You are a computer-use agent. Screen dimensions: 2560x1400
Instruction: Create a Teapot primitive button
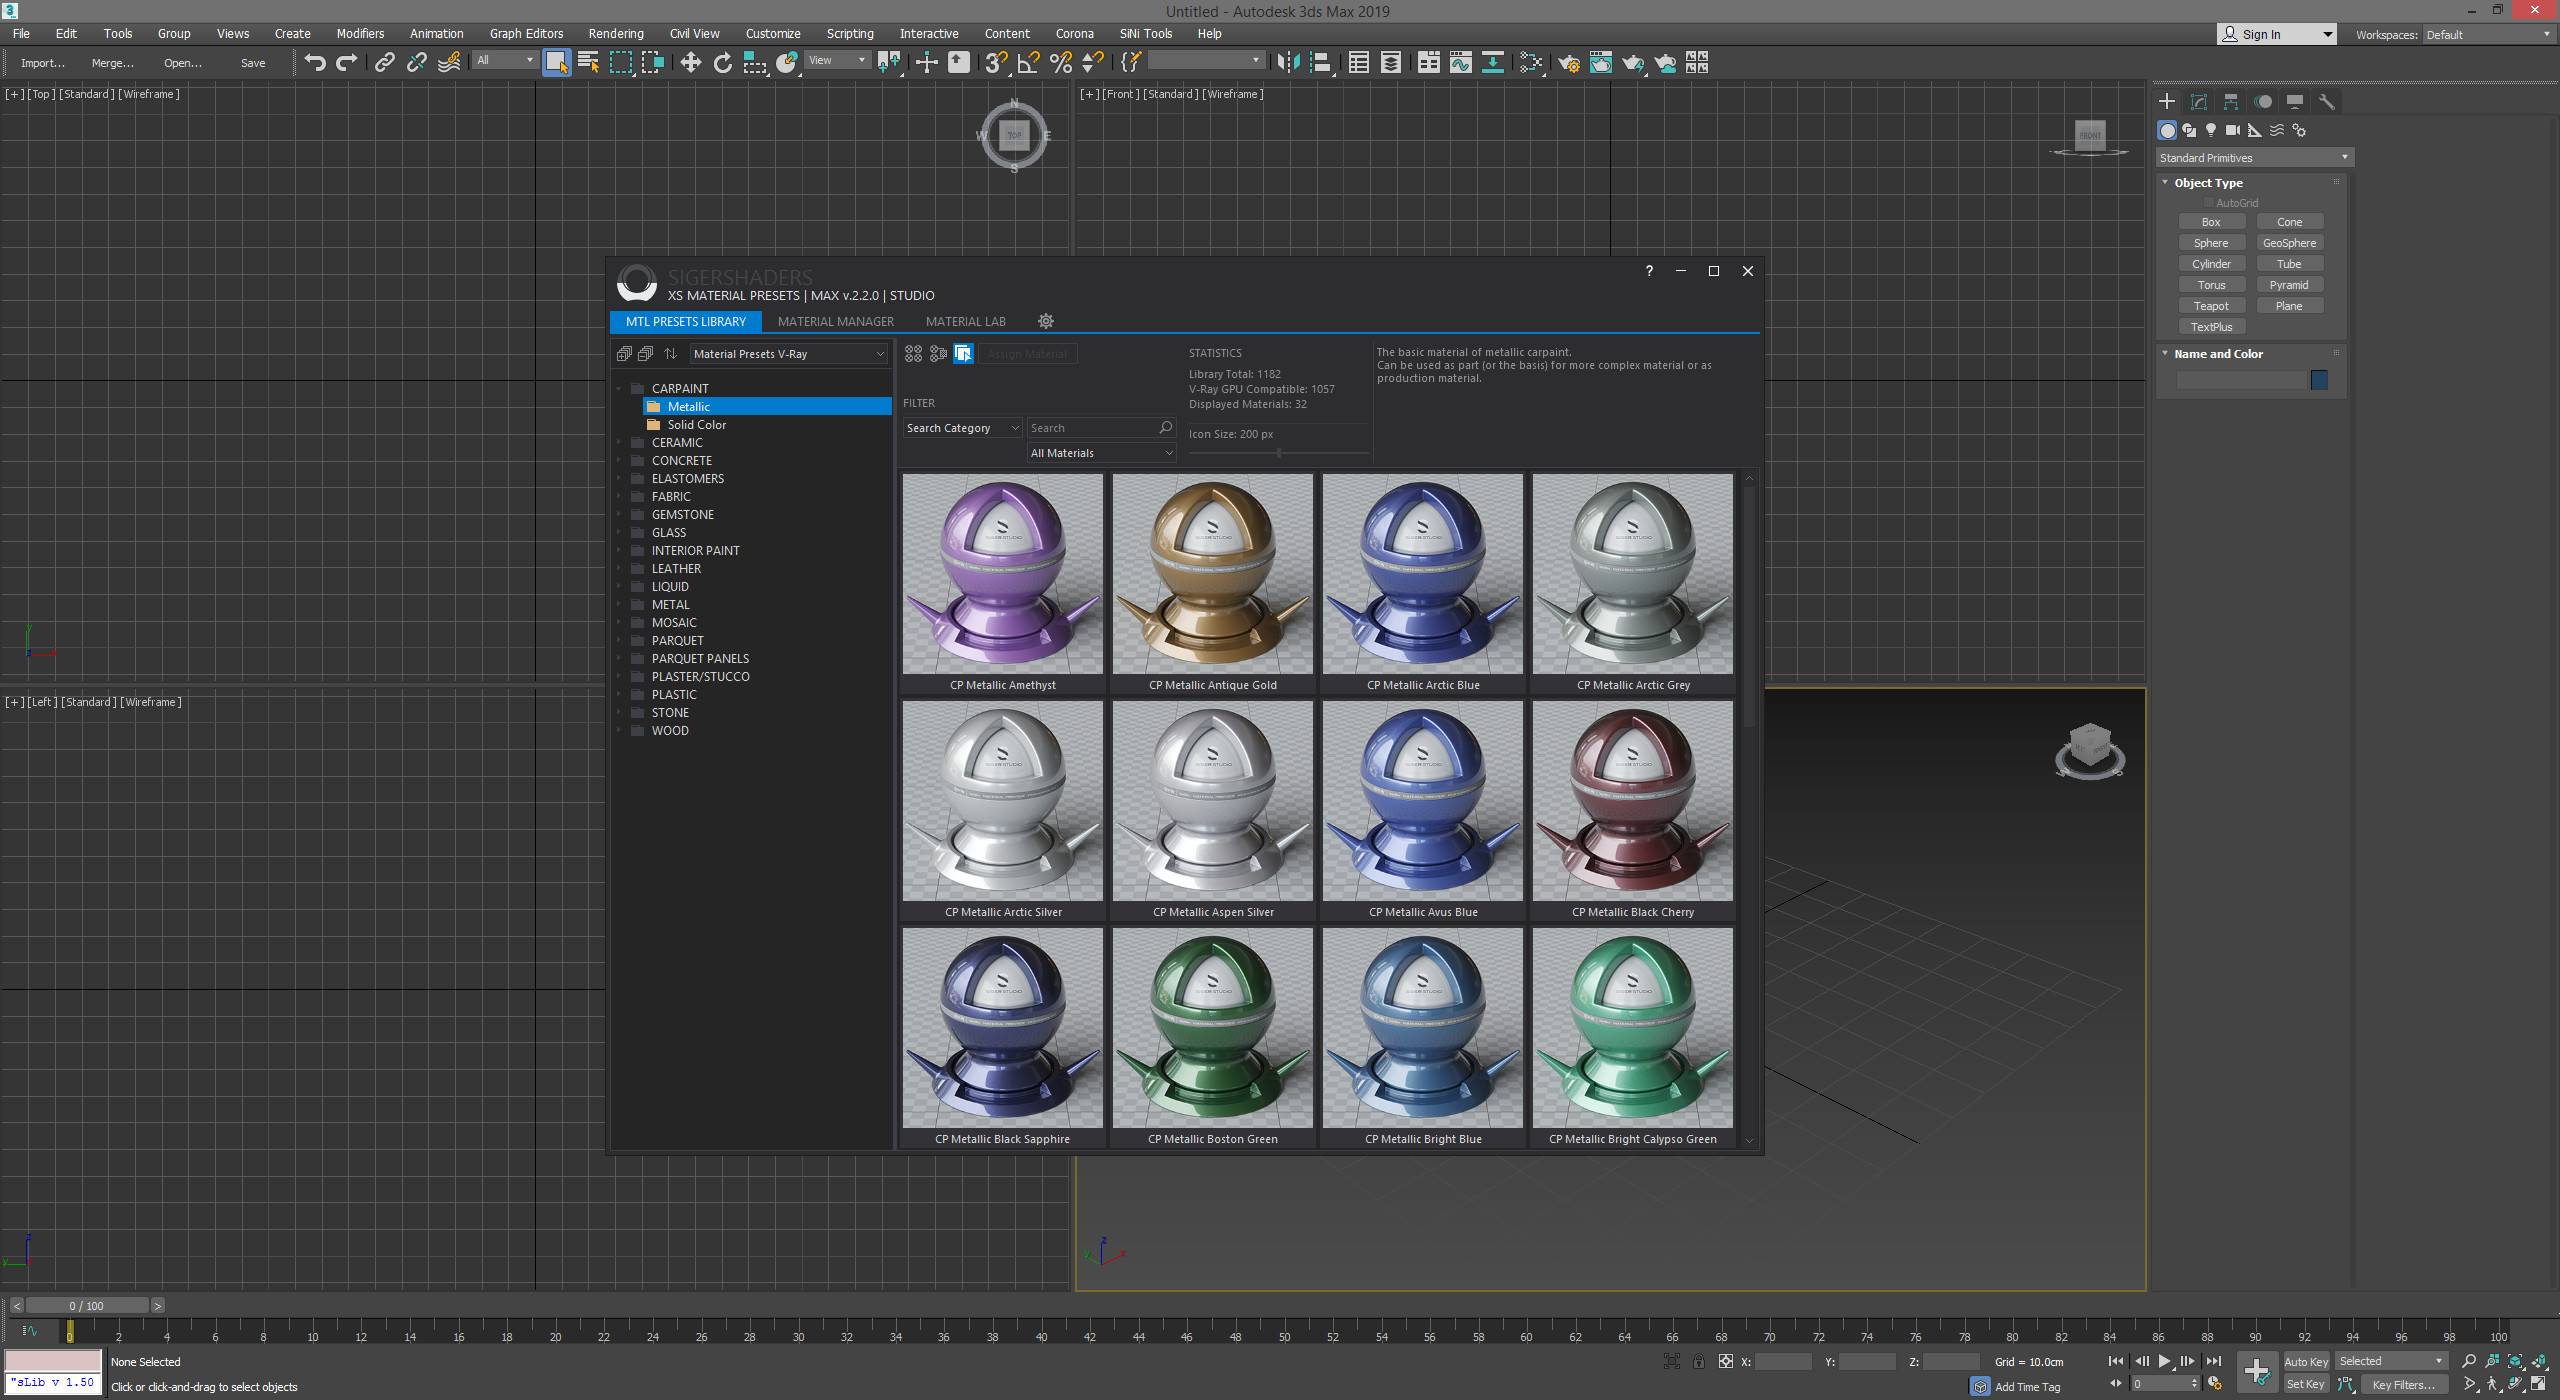[2211, 306]
